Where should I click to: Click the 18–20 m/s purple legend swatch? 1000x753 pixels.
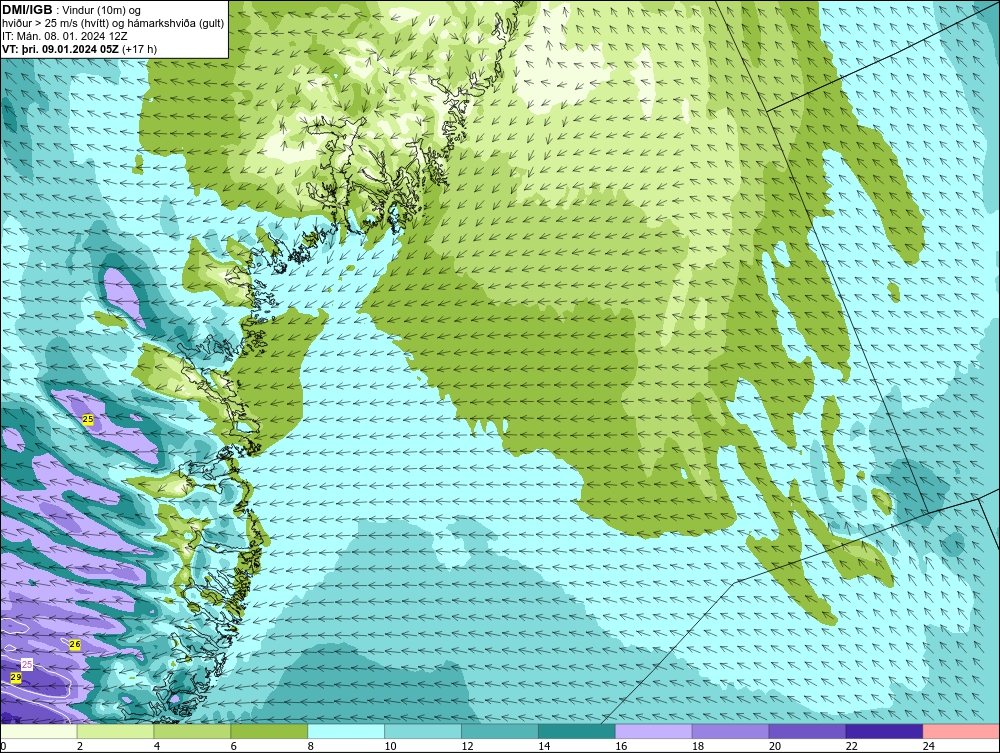730,731
